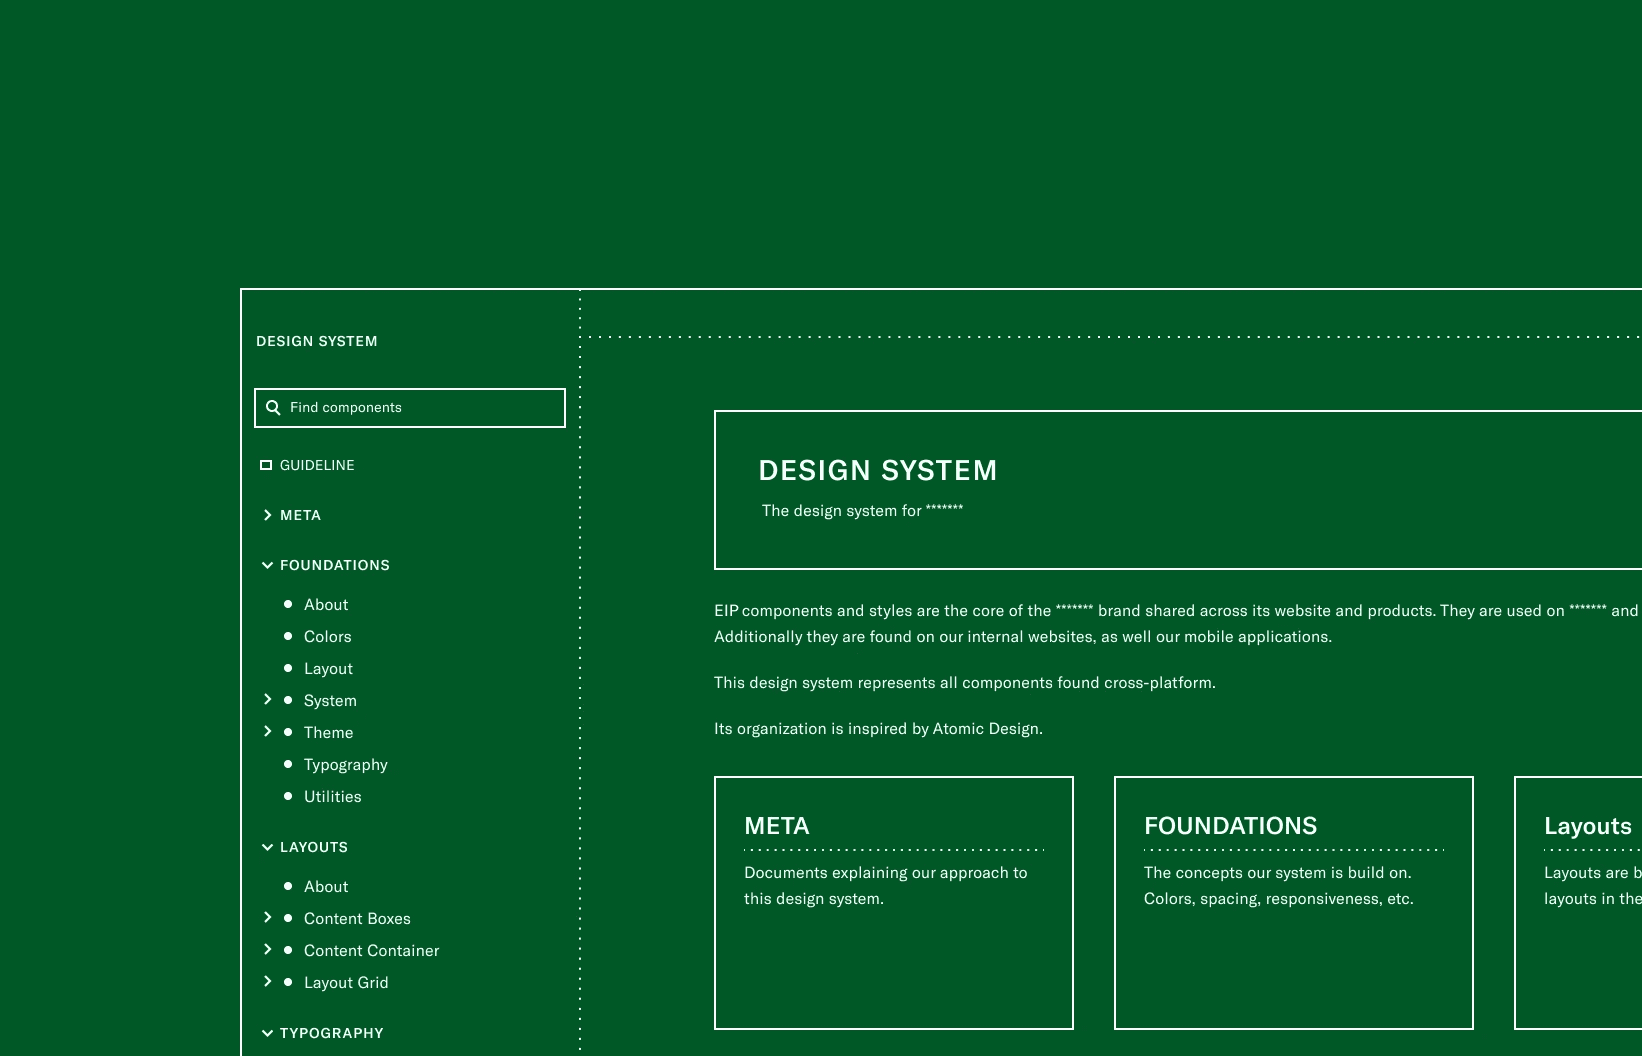Open the Content Boxes item
This screenshot has width=1642, height=1056.
[x=357, y=919]
